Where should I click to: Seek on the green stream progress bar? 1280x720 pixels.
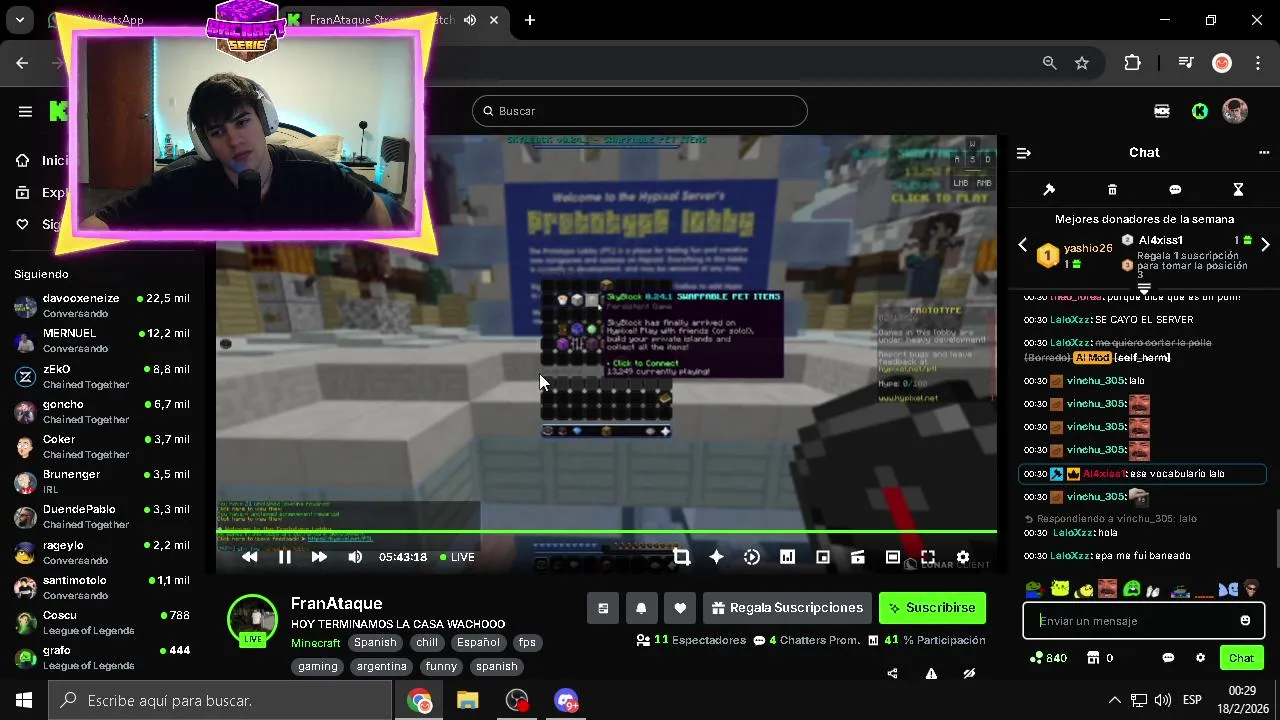tap(606, 531)
